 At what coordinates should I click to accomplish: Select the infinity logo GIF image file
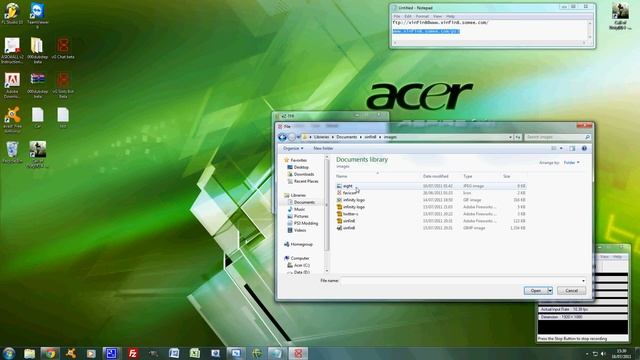coord(353,200)
